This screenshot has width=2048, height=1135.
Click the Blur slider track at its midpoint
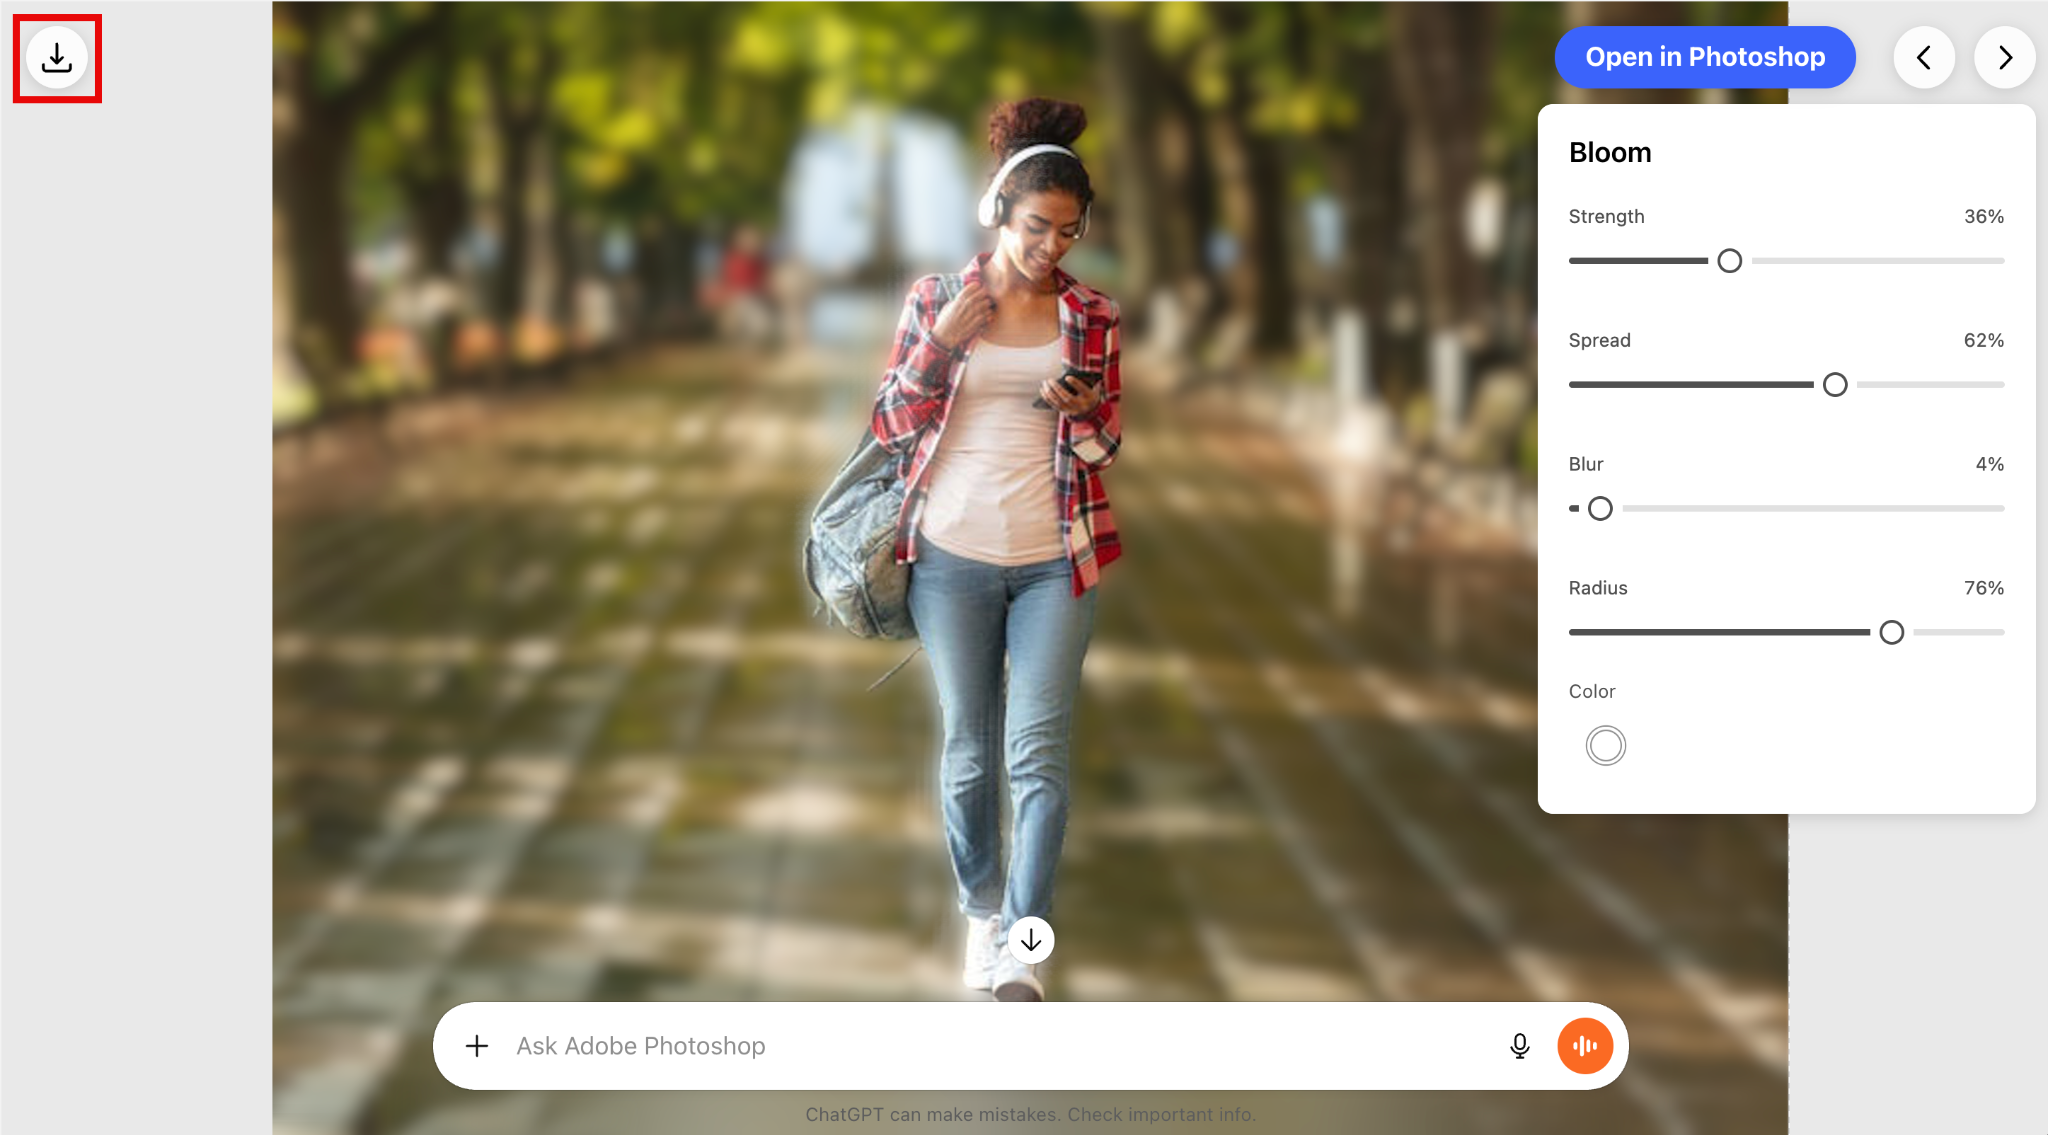tap(1787, 509)
